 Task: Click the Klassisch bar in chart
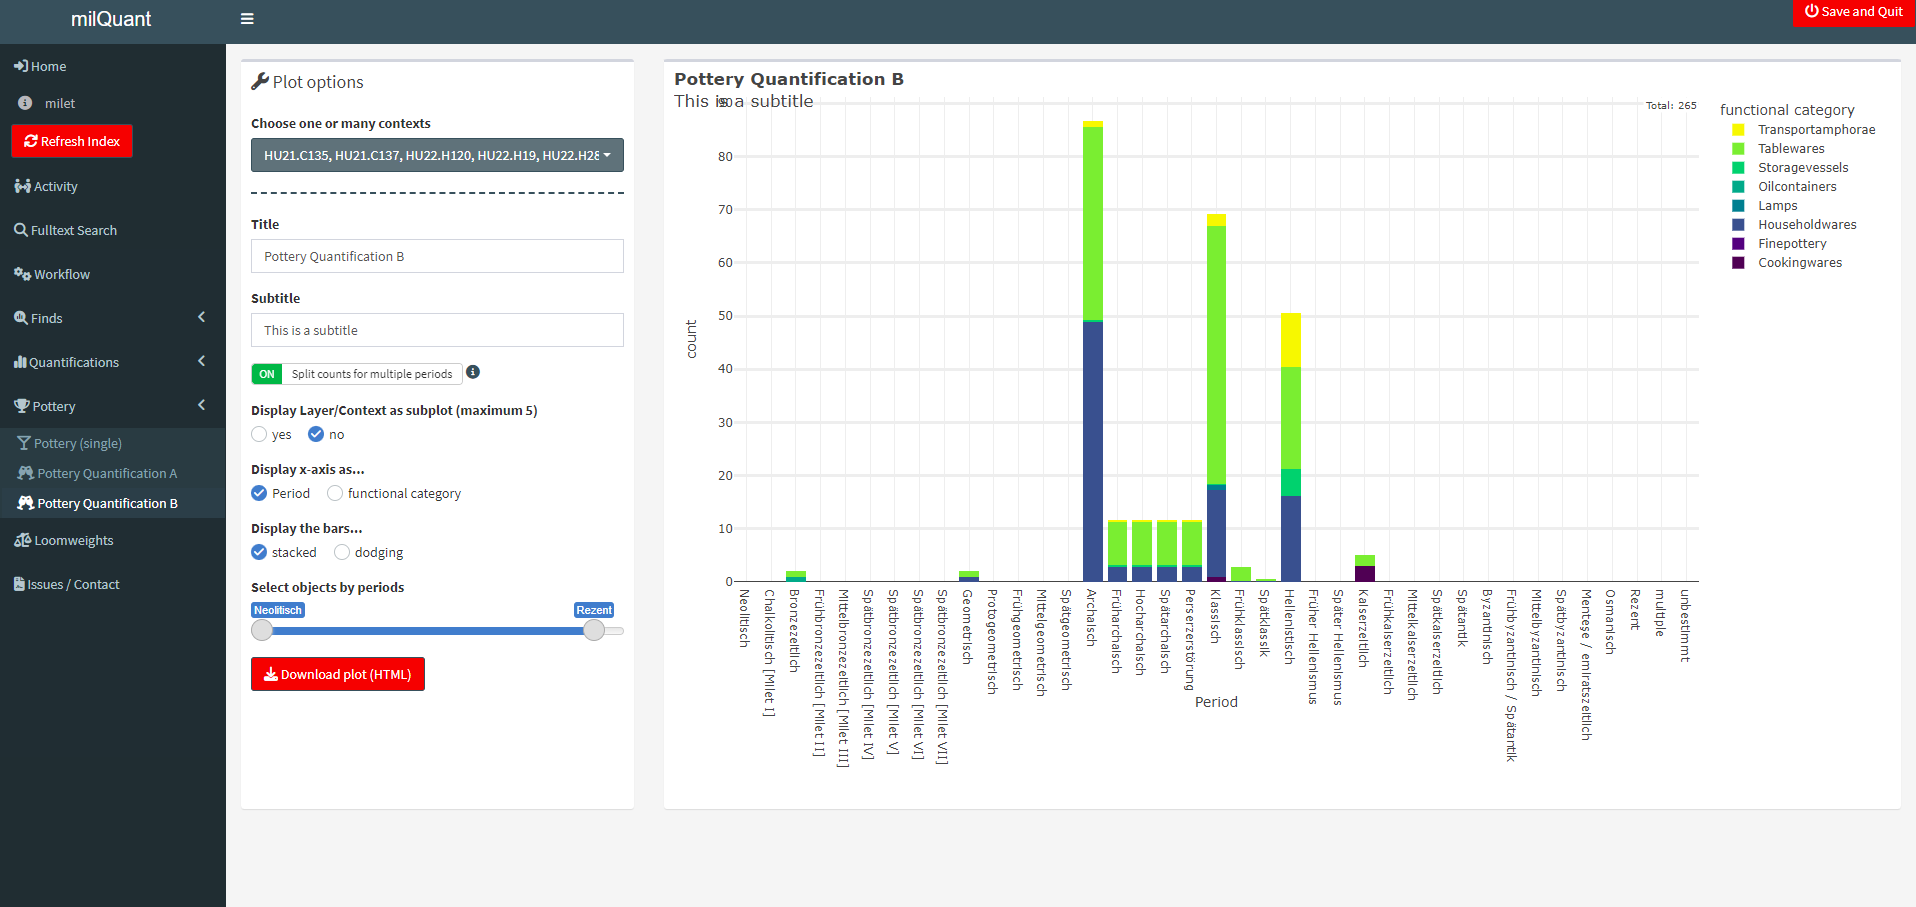(x=1216, y=397)
